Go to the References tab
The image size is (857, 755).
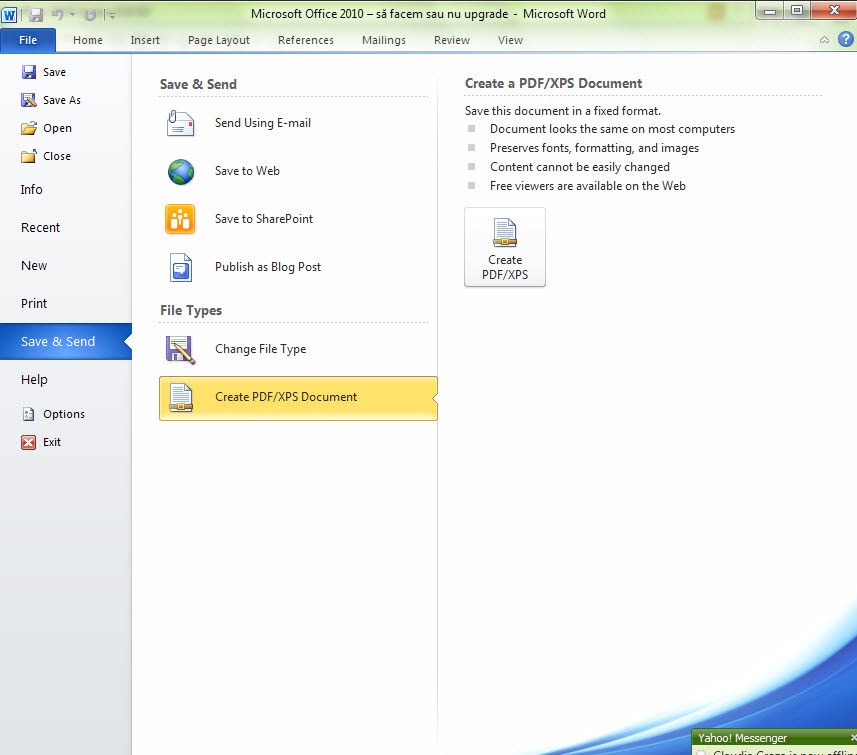pos(306,40)
